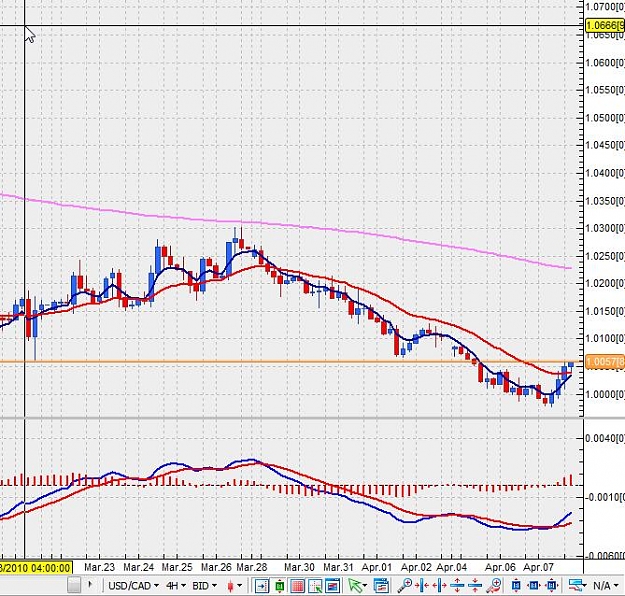
Task: Fit chart vertically with blue candle icon
Action: tap(516, 586)
